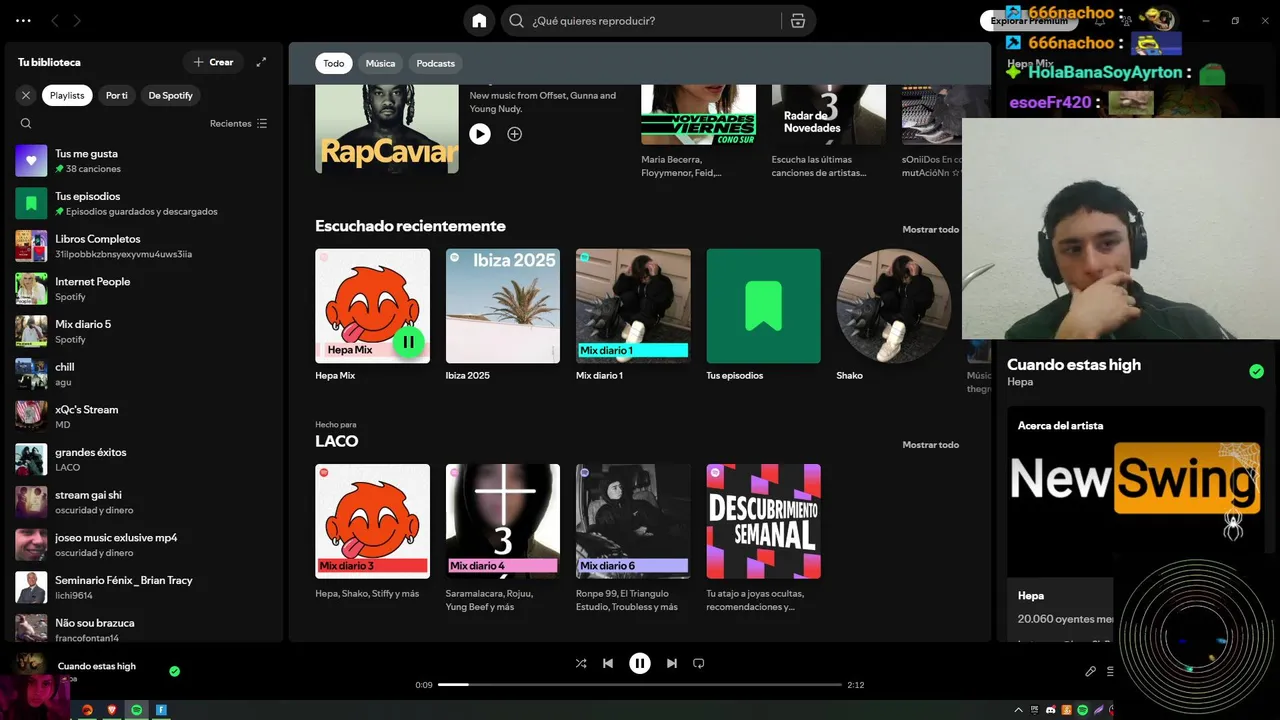1280x720 pixels.
Task: Filter library by De Spotify chip
Action: (x=171, y=95)
